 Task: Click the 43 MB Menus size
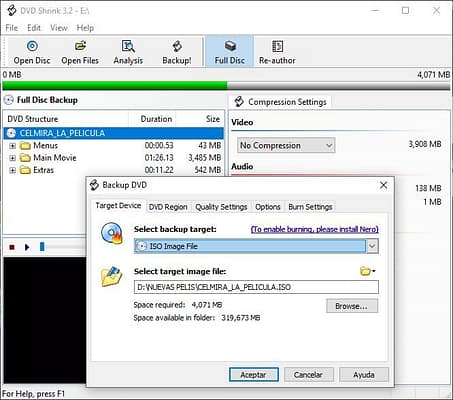coord(210,146)
